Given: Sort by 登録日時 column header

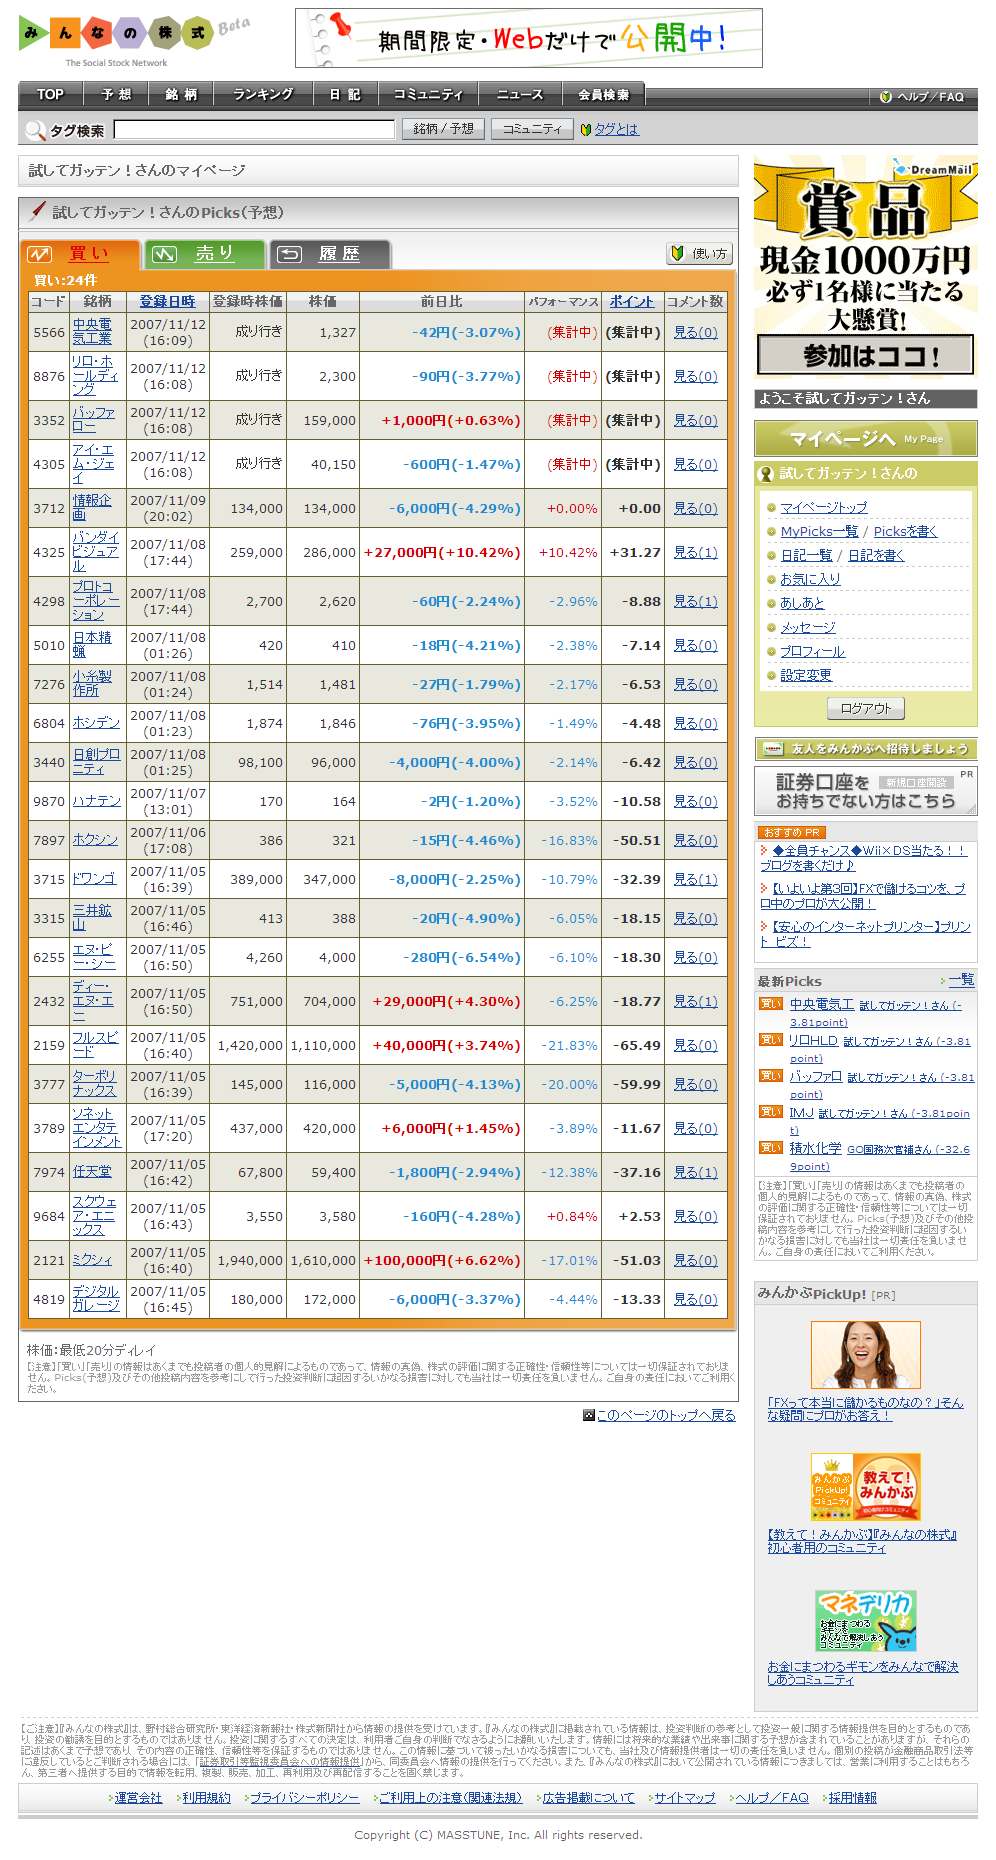Looking at the screenshot, I should (167, 301).
